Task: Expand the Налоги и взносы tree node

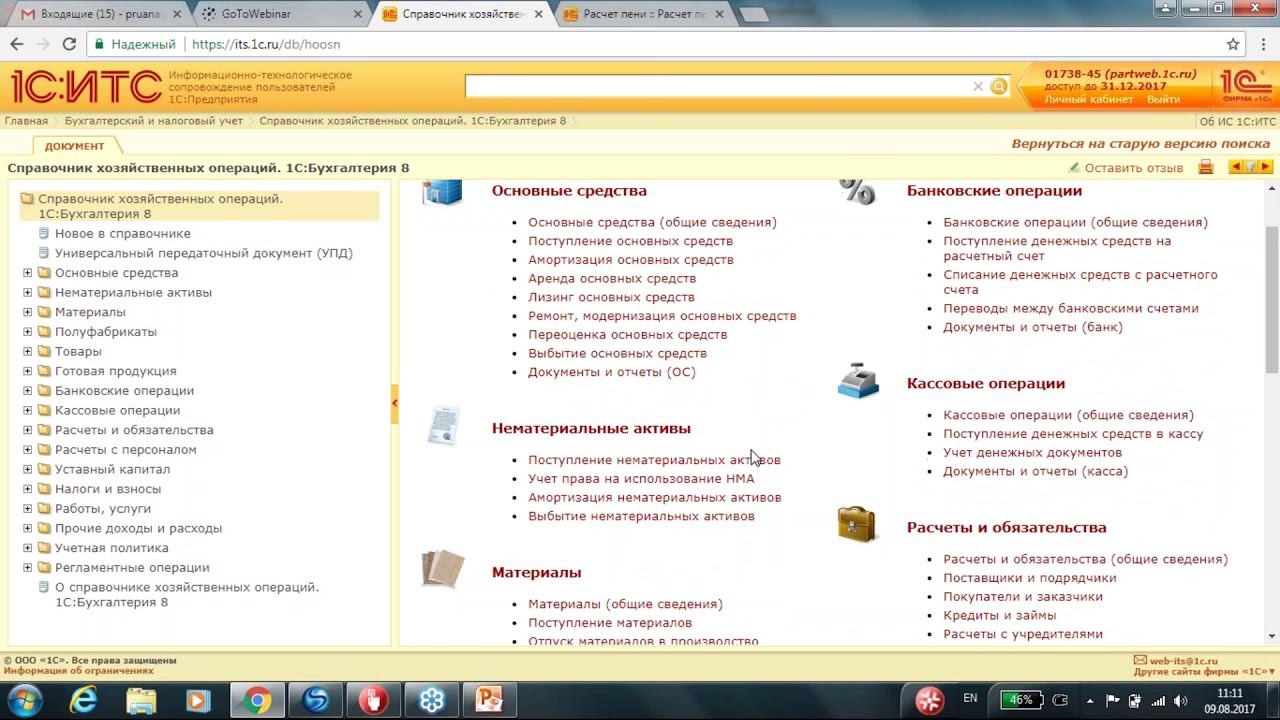Action: tap(28, 489)
